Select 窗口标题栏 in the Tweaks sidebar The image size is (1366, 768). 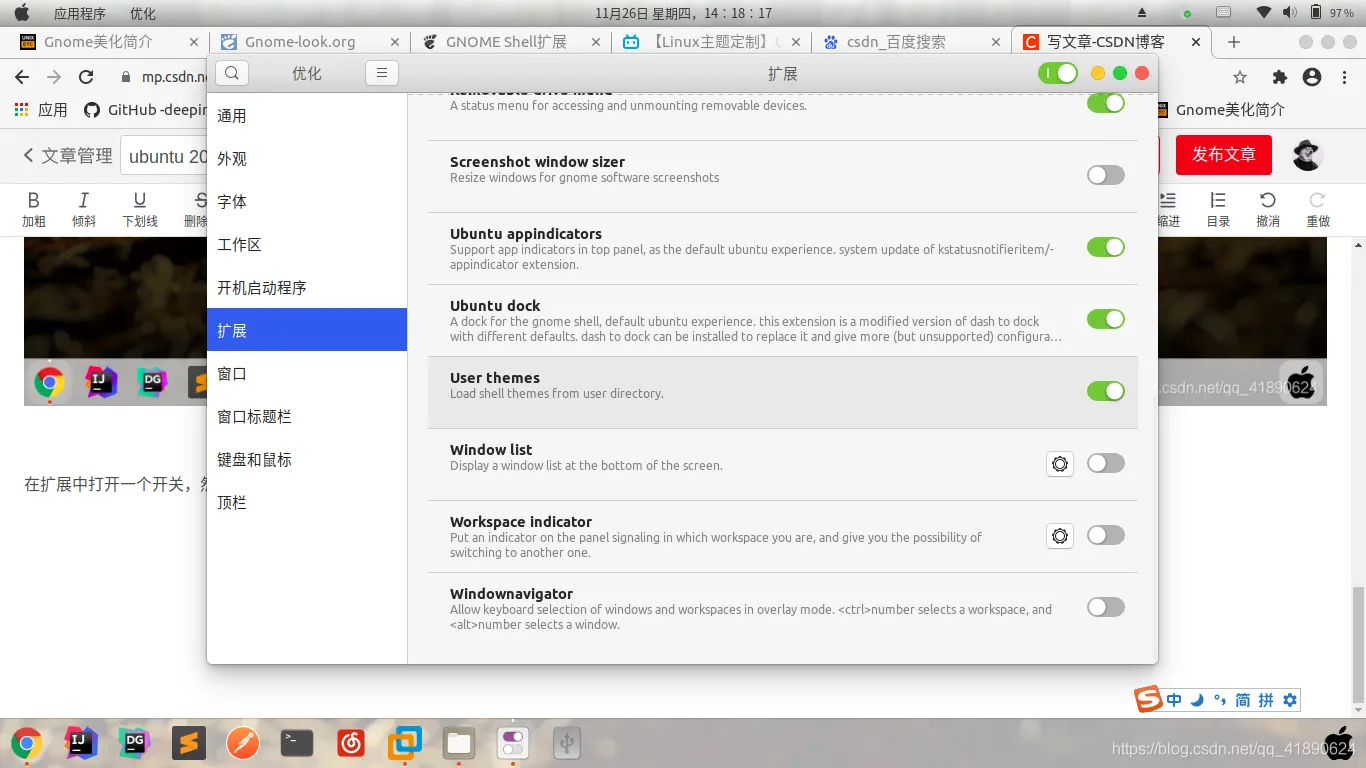pyautogui.click(x=307, y=417)
